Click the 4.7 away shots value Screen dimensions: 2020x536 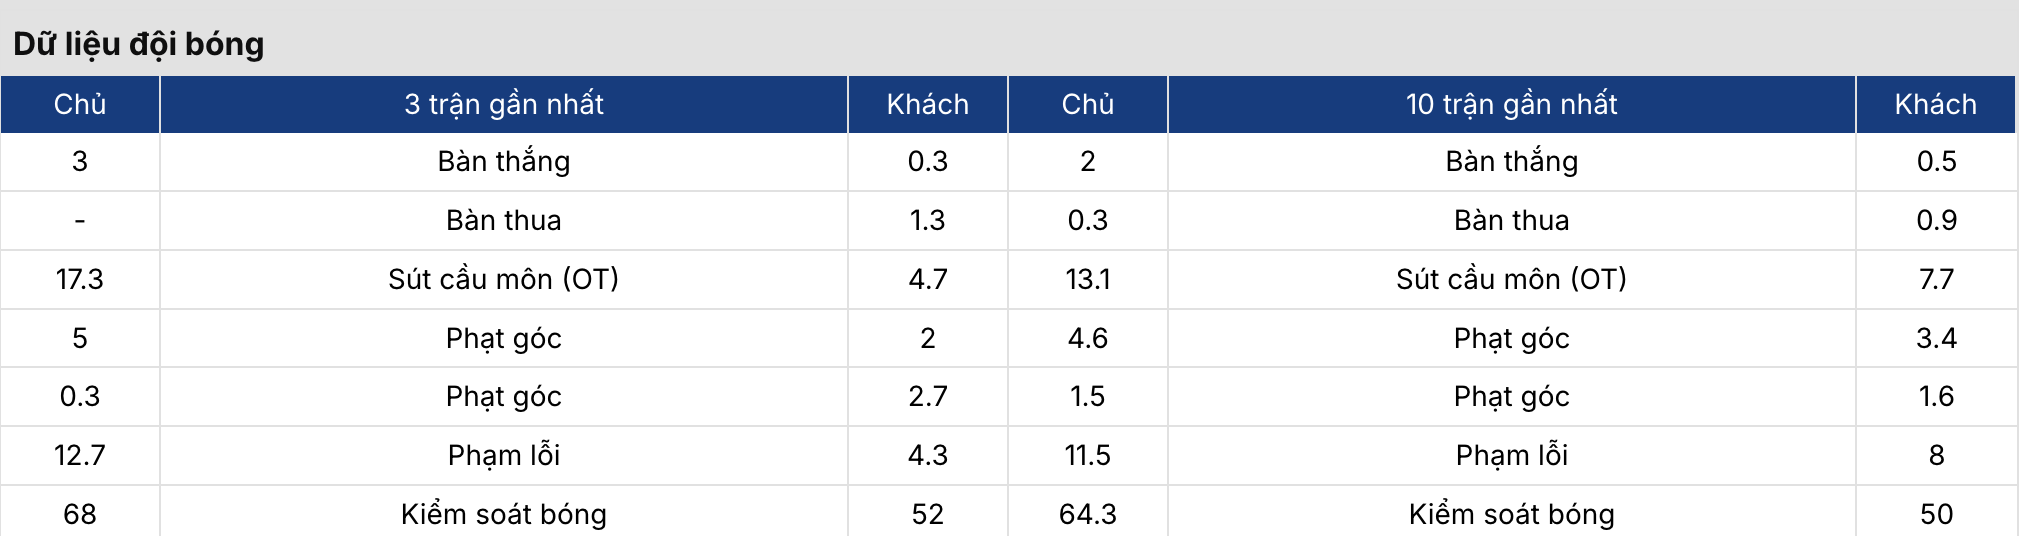(927, 279)
